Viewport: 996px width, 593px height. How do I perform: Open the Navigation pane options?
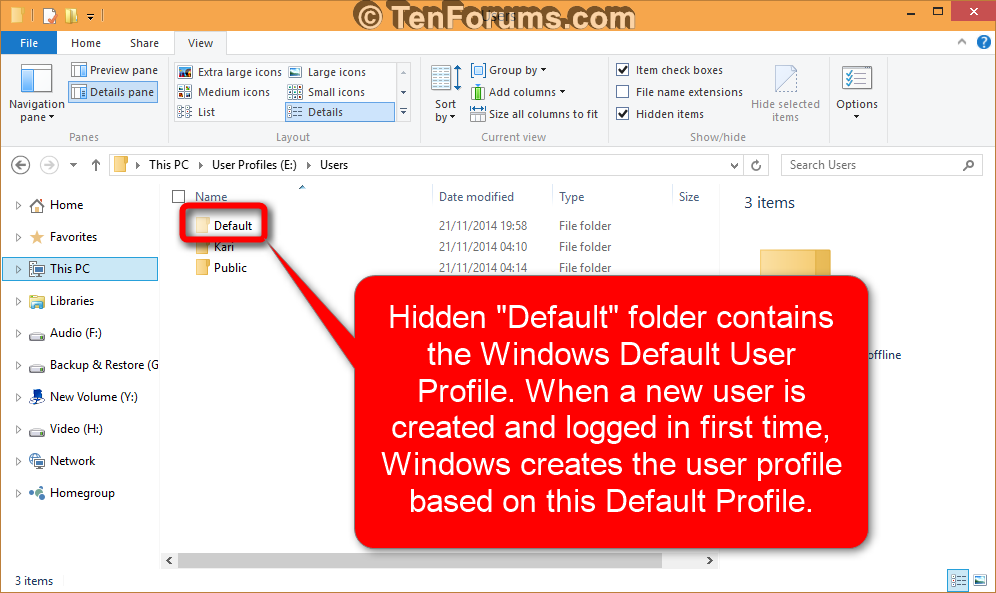click(x=36, y=93)
